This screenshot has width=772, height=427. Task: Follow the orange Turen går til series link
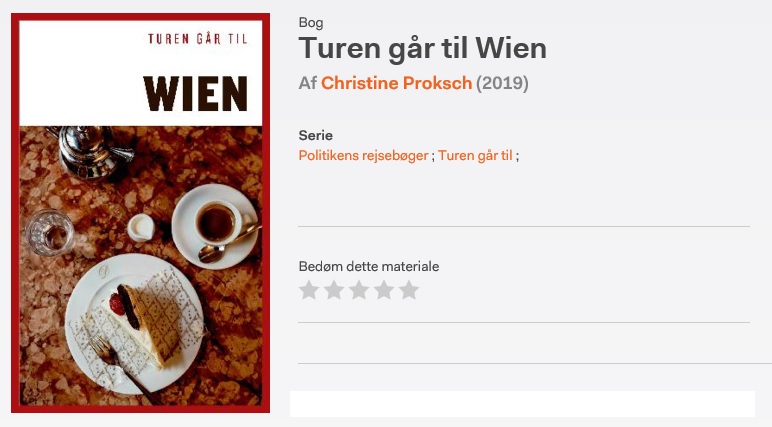coord(475,156)
